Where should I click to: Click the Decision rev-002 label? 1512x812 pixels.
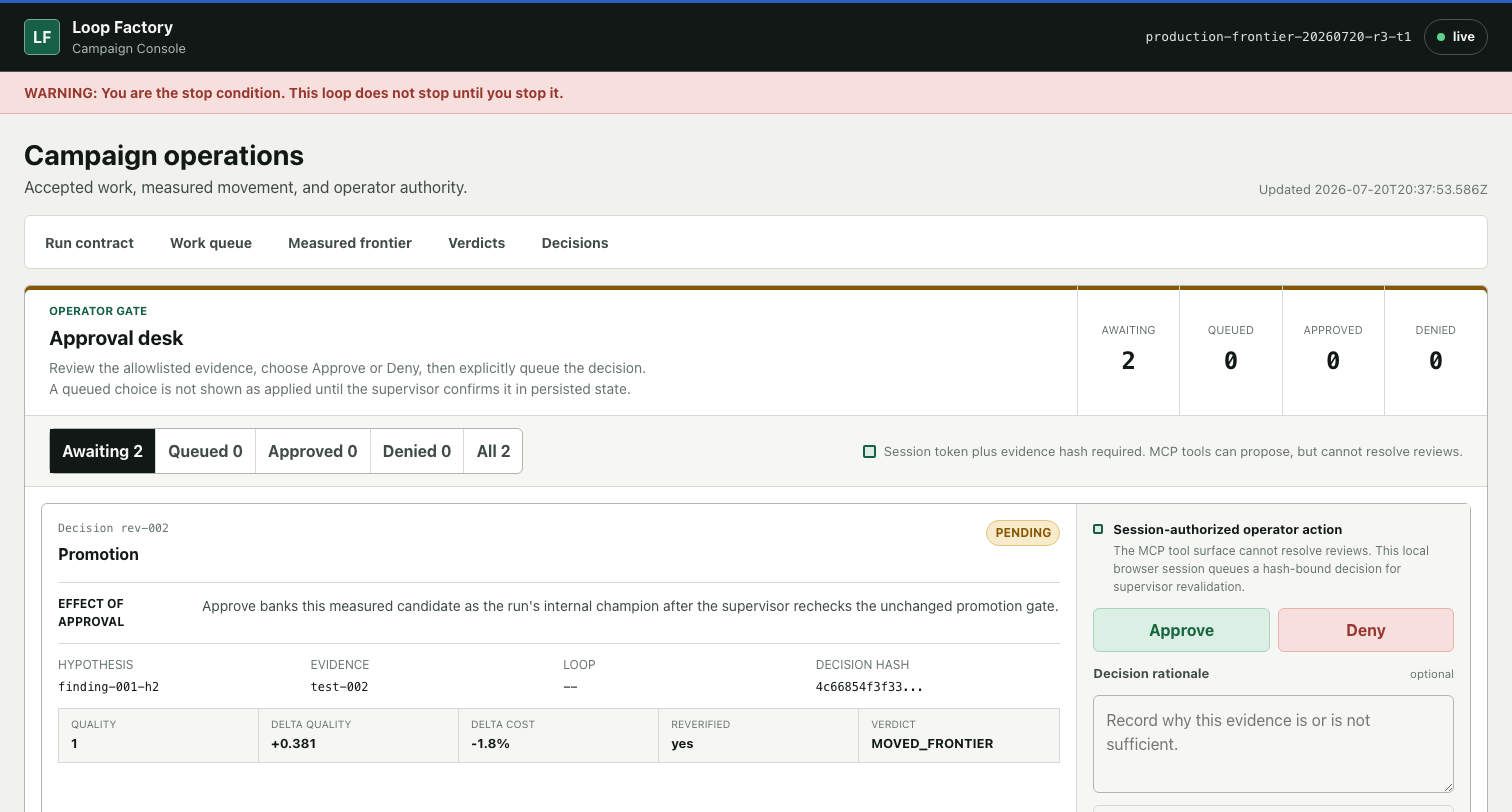click(113, 528)
